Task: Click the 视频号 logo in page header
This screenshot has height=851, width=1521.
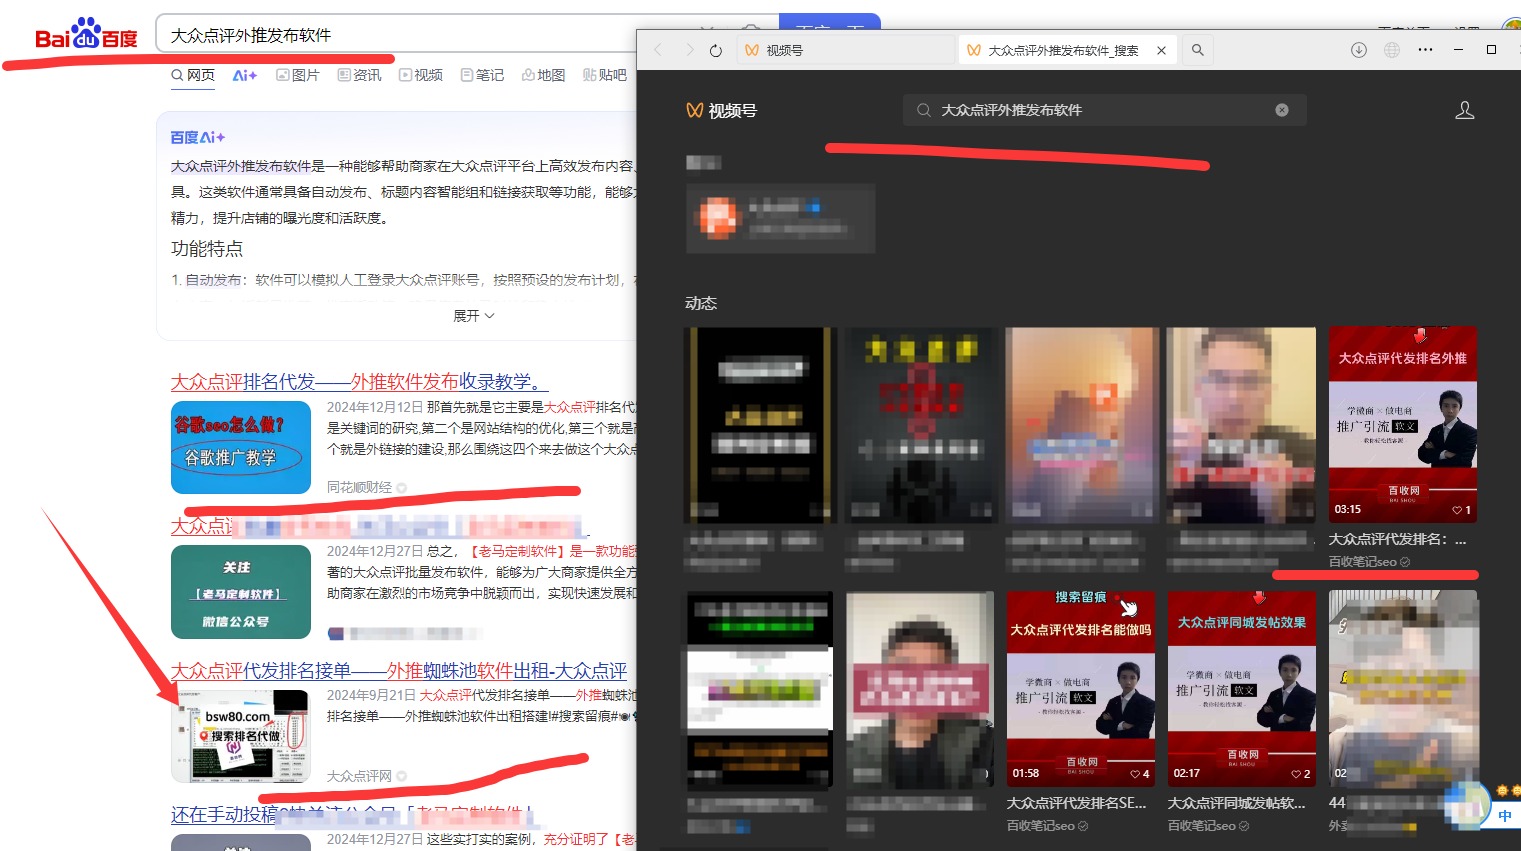Action: (x=721, y=110)
